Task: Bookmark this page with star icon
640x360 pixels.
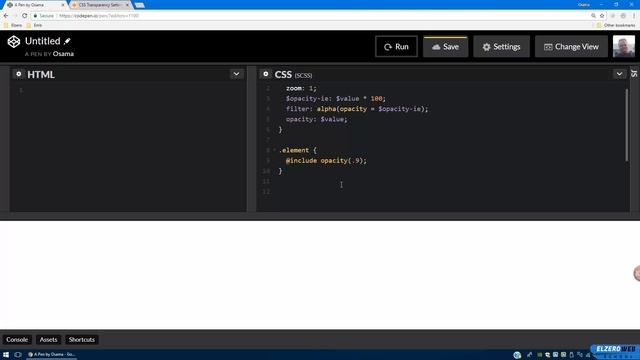Action: 602,16
